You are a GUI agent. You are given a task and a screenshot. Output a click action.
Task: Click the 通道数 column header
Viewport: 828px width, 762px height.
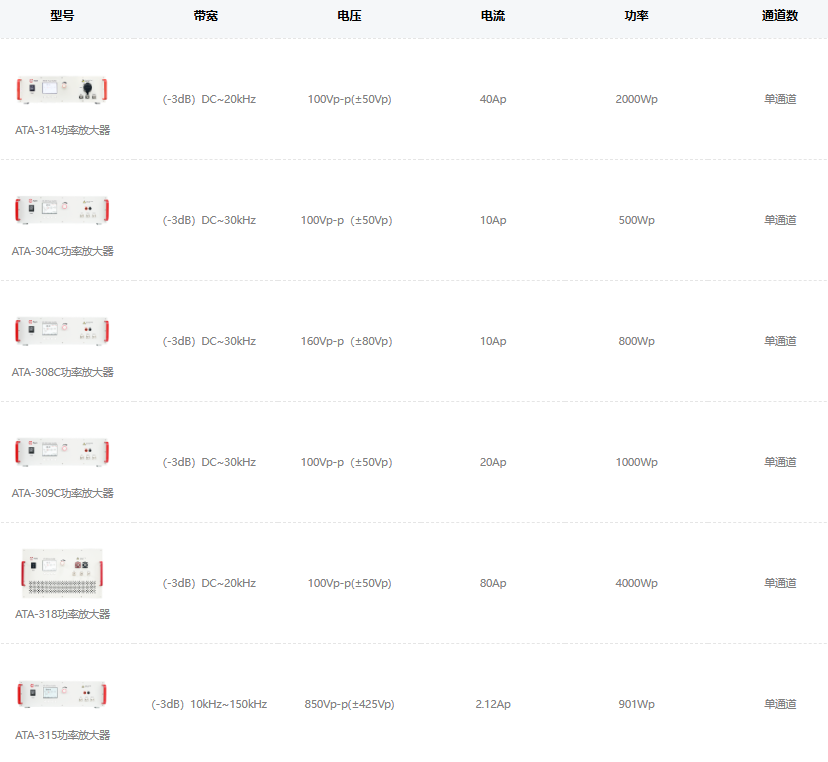780,16
